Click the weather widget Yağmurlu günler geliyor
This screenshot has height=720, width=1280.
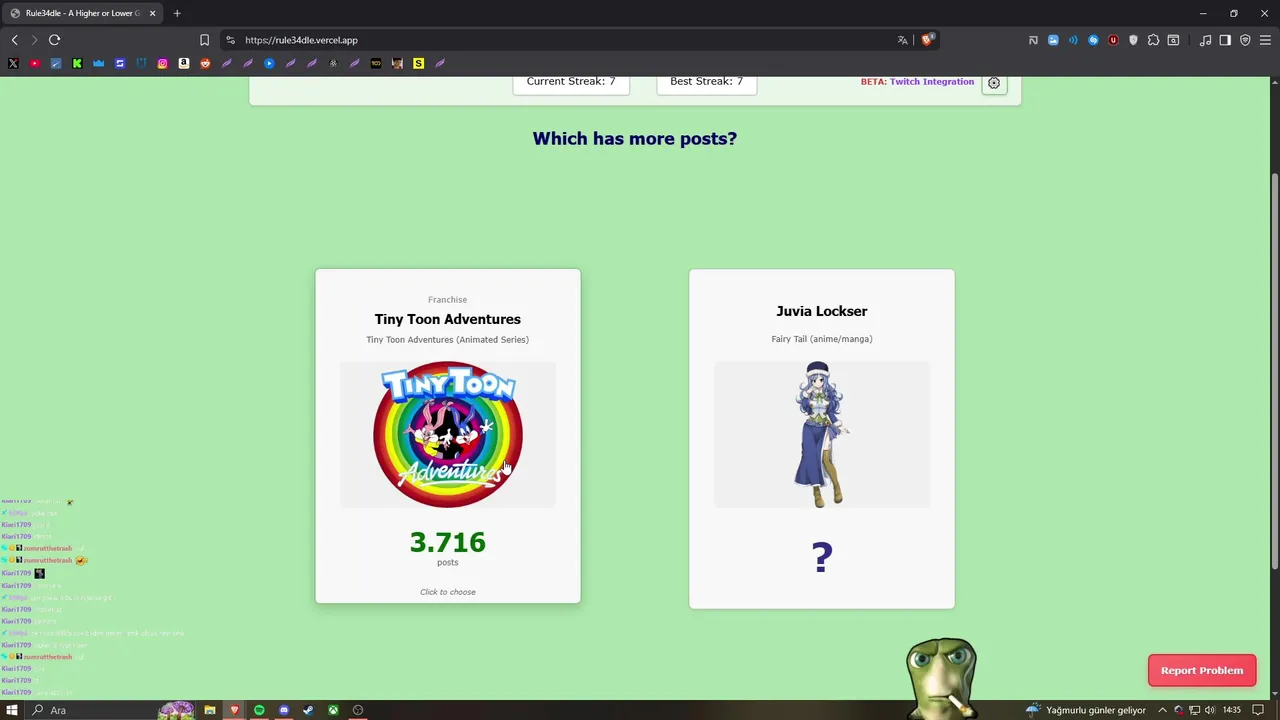(x=1086, y=710)
